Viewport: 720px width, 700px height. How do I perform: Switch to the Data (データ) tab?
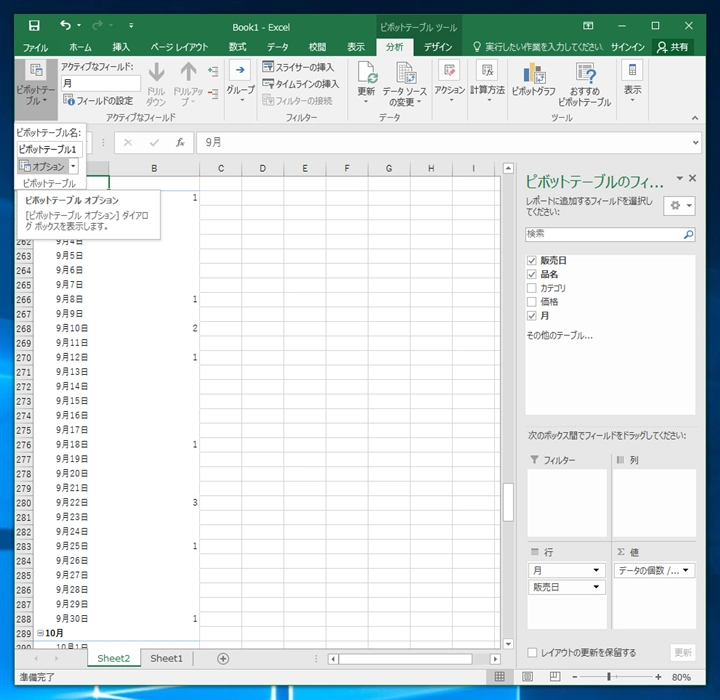[x=277, y=47]
